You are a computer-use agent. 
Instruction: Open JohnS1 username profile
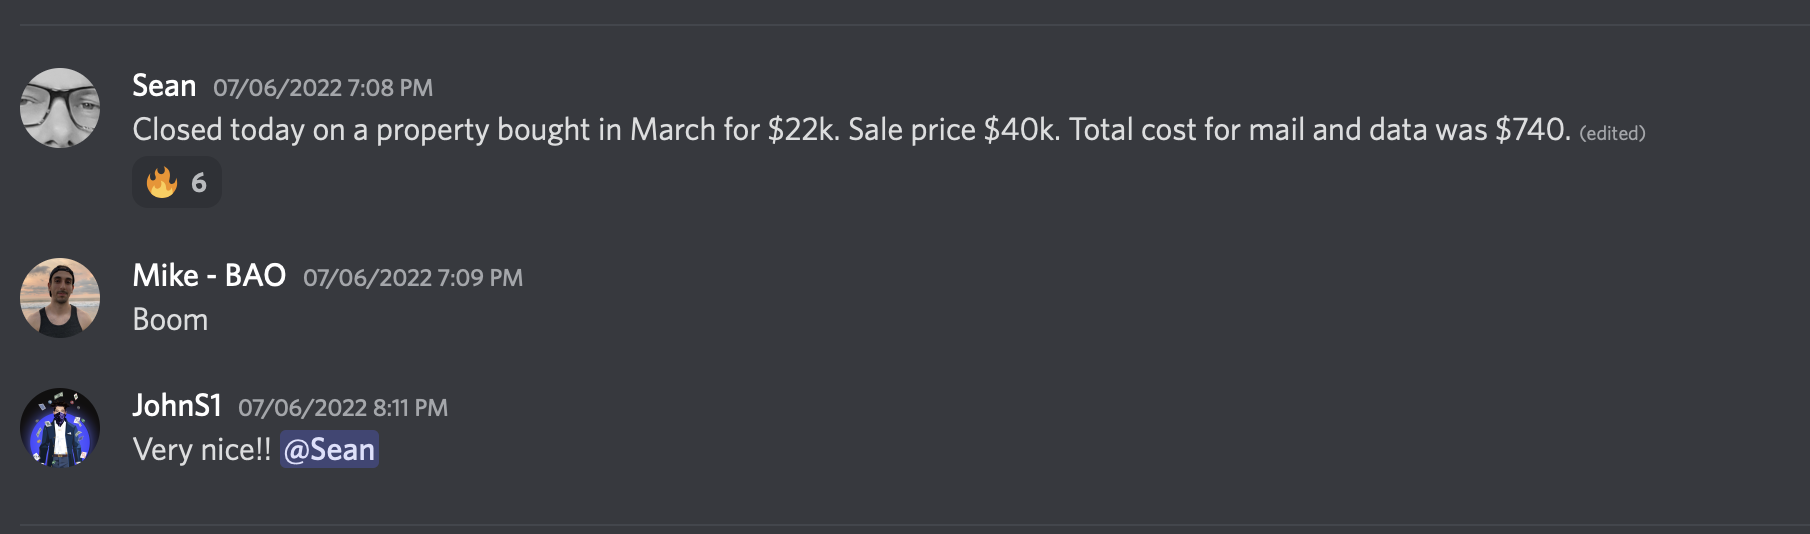[x=177, y=406]
